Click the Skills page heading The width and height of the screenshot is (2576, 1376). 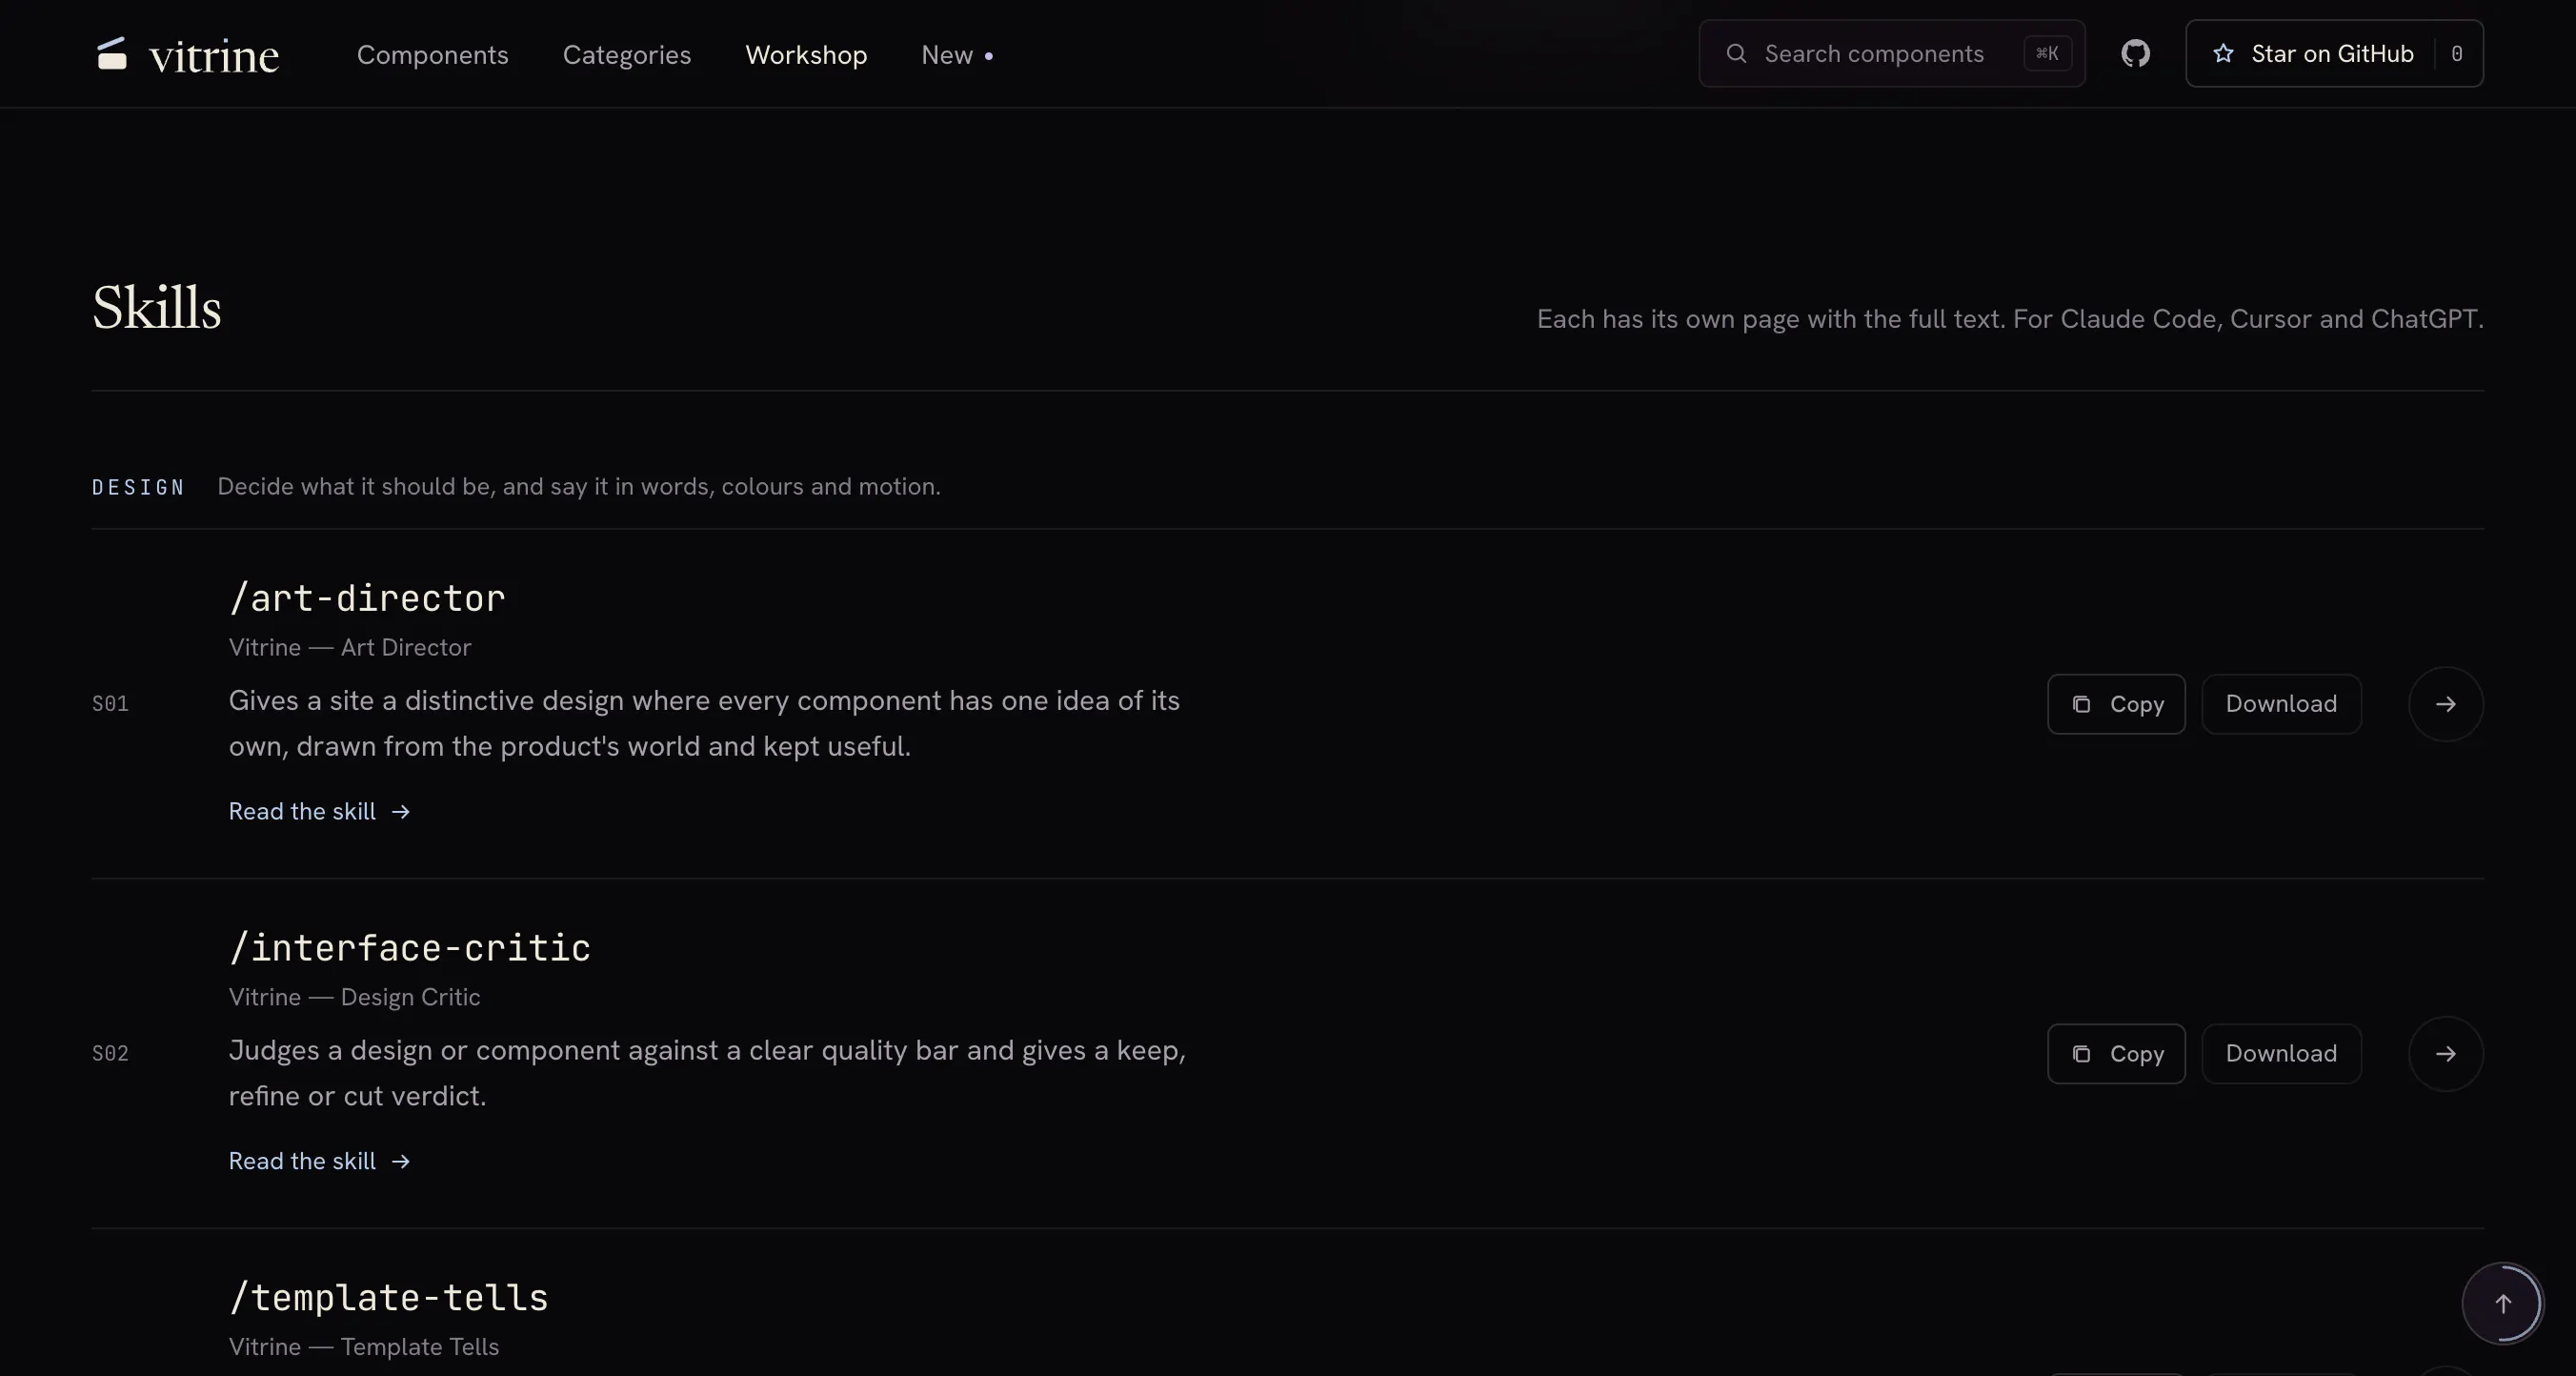click(x=157, y=308)
